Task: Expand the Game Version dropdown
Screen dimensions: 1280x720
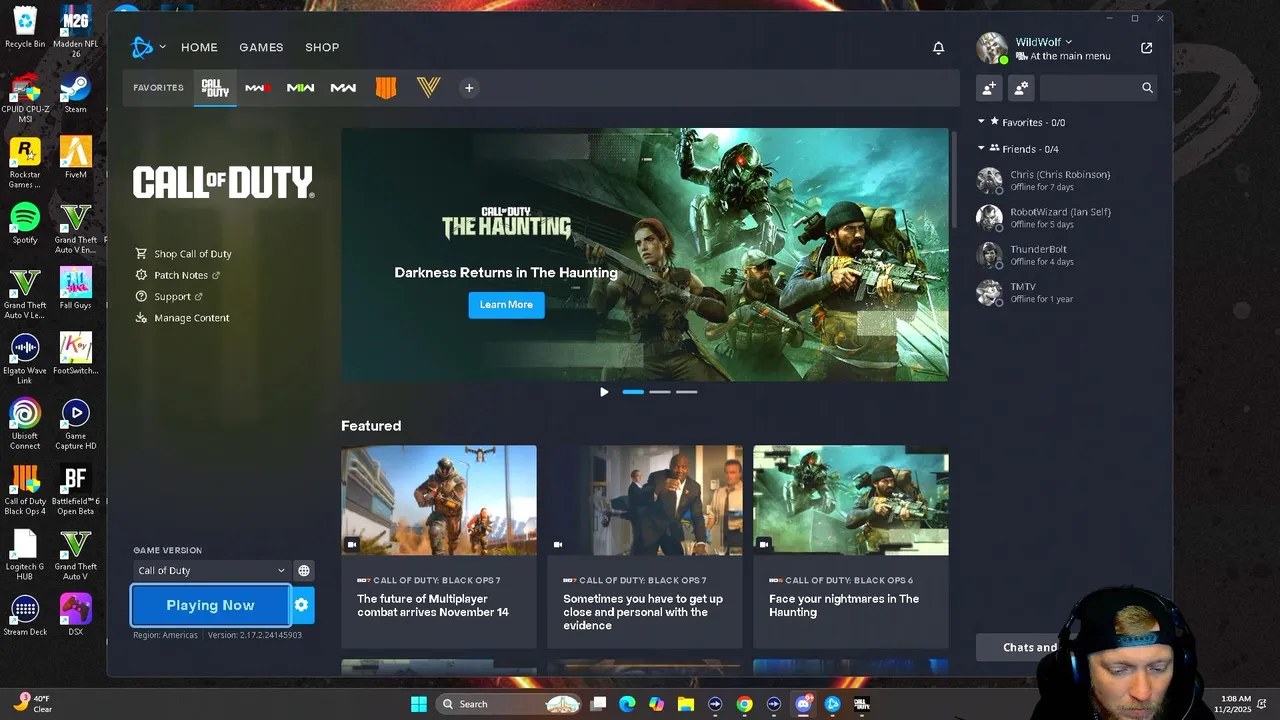Action: [x=211, y=570]
